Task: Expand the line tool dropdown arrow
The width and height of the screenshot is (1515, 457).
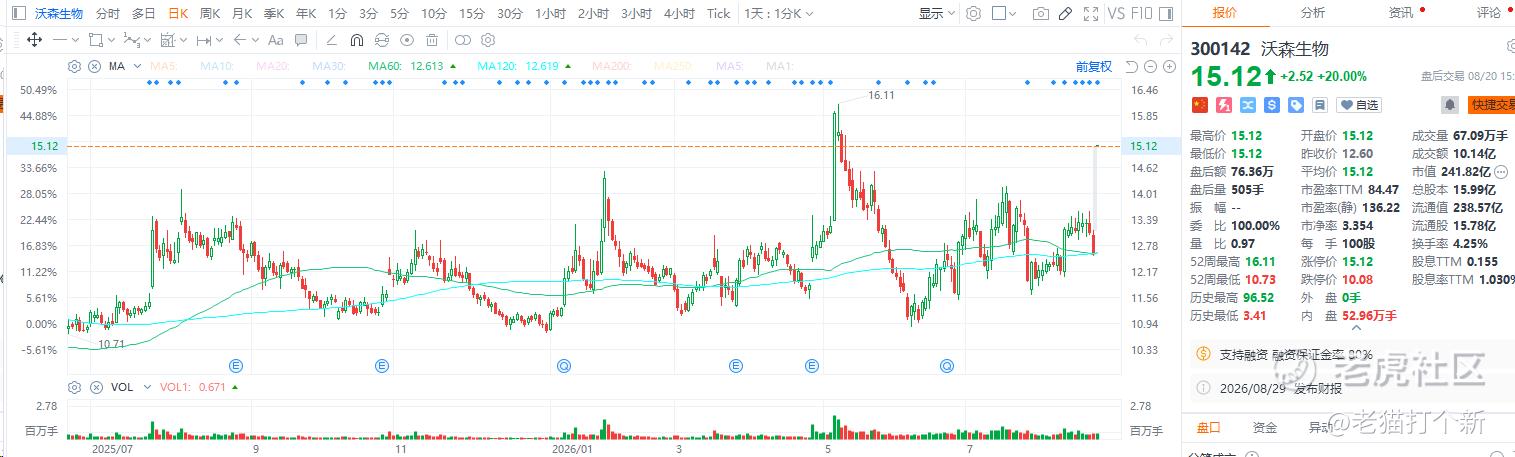Action: (x=75, y=40)
